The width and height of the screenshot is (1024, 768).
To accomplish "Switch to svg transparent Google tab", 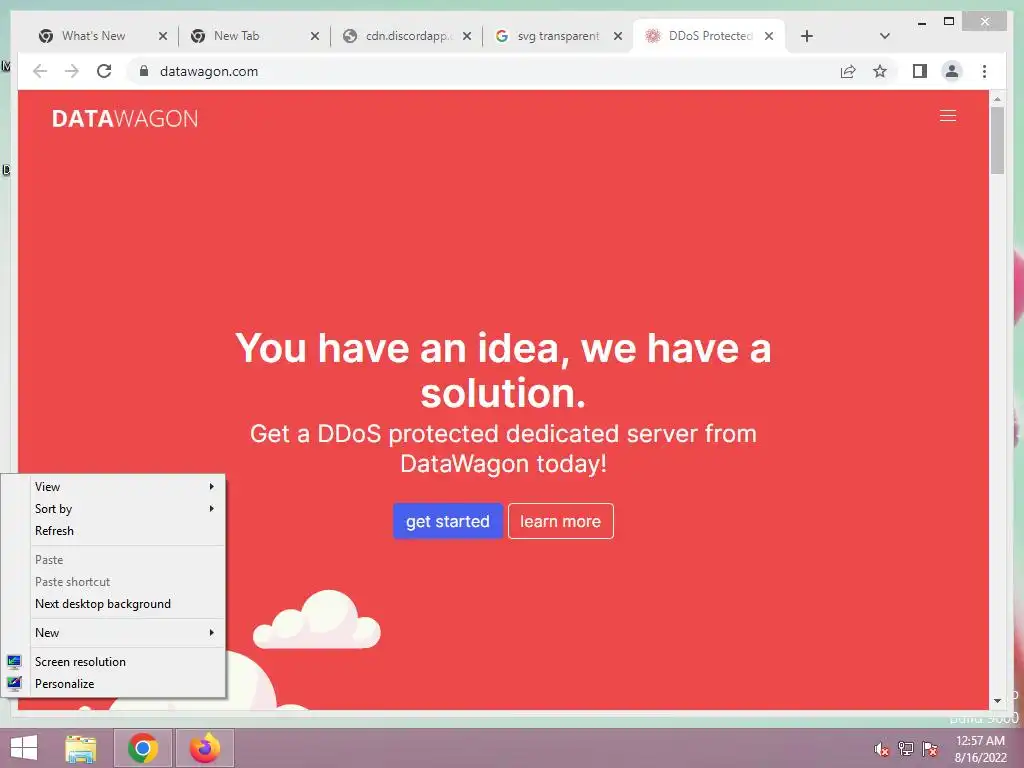I will (x=558, y=36).
